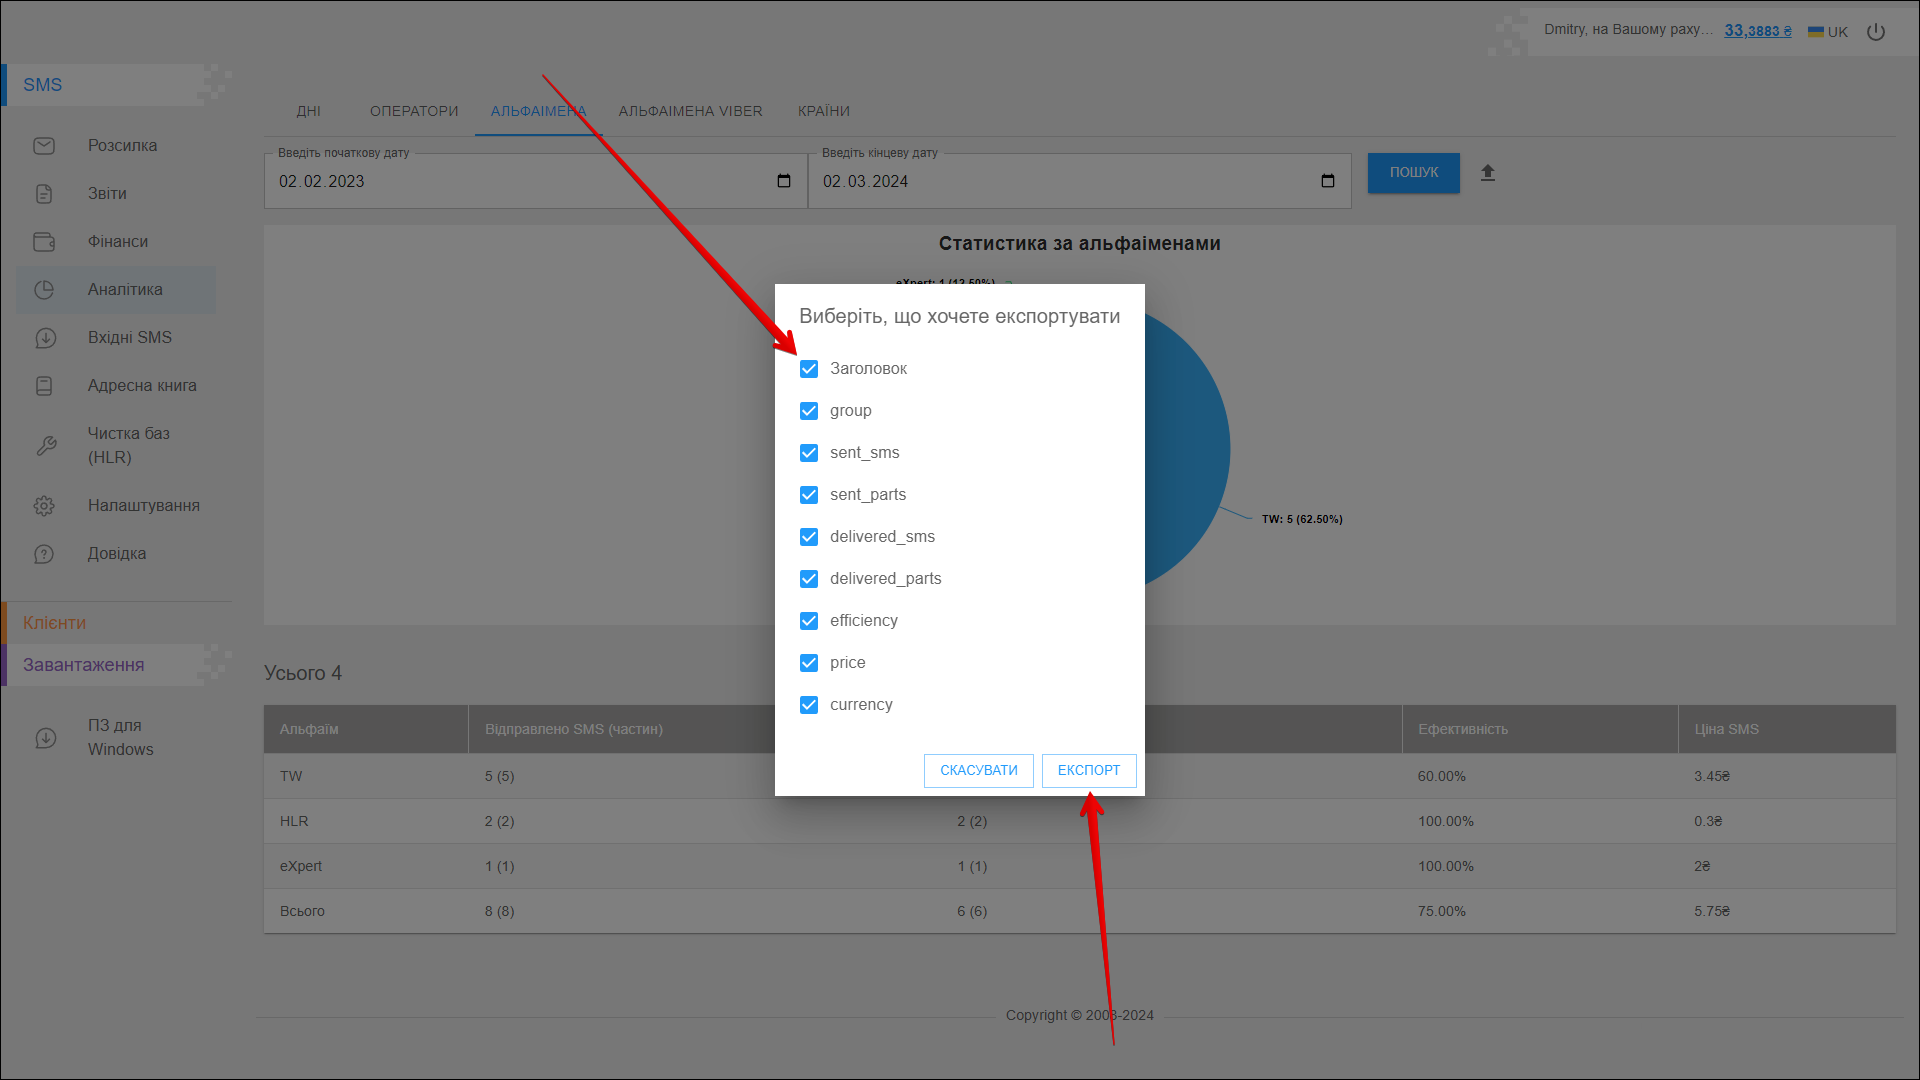Switch to the Оператори tab
Screen dimensions: 1920x1080
tap(414, 111)
